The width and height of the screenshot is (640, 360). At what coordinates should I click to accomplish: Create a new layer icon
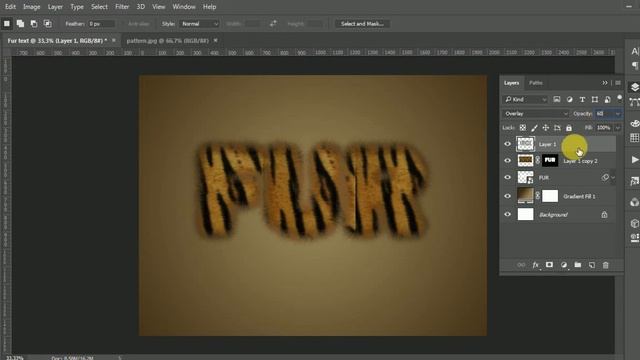pyautogui.click(x=592, y=265)
